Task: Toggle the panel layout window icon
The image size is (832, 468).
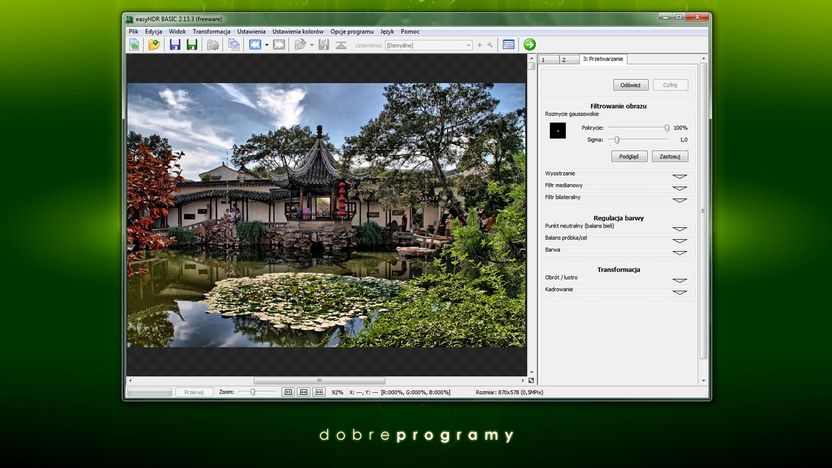Action: coord(508,45)
